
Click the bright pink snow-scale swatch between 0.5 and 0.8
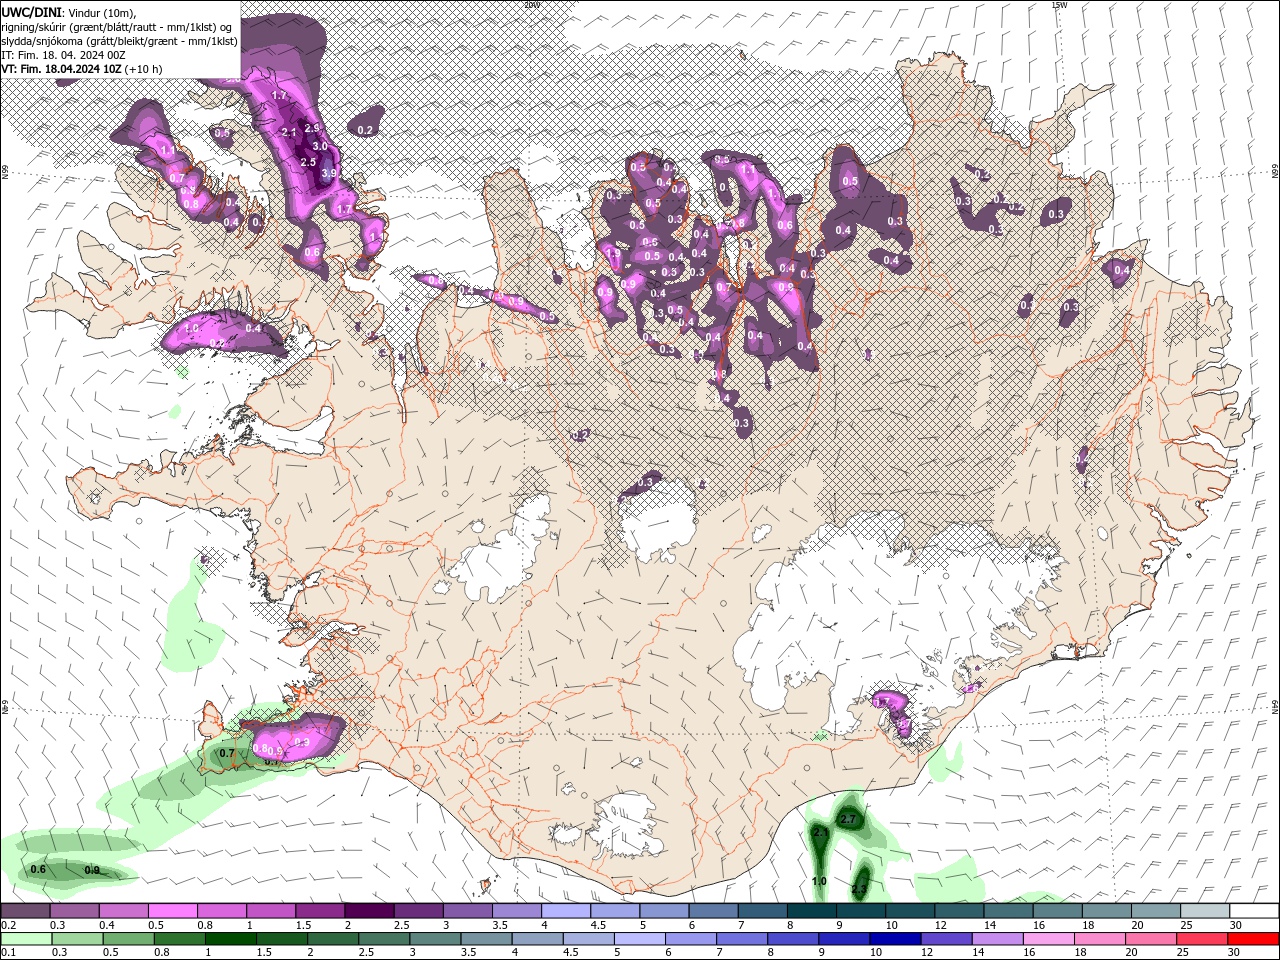pos(172,911)
